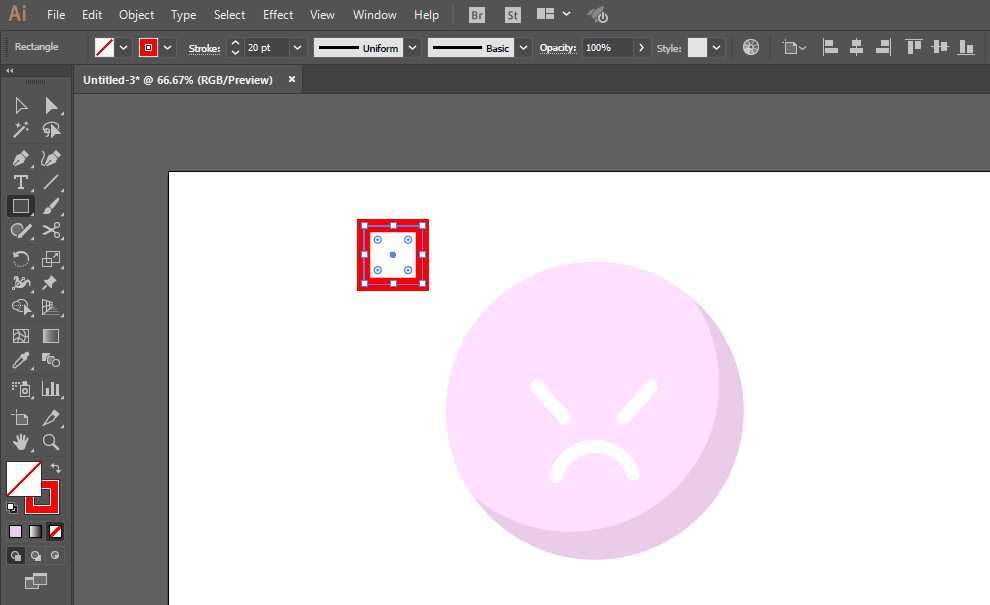Click the Opacity label link
The width and height of the screenshot is (990, 605).
click(x=558, y=48)
